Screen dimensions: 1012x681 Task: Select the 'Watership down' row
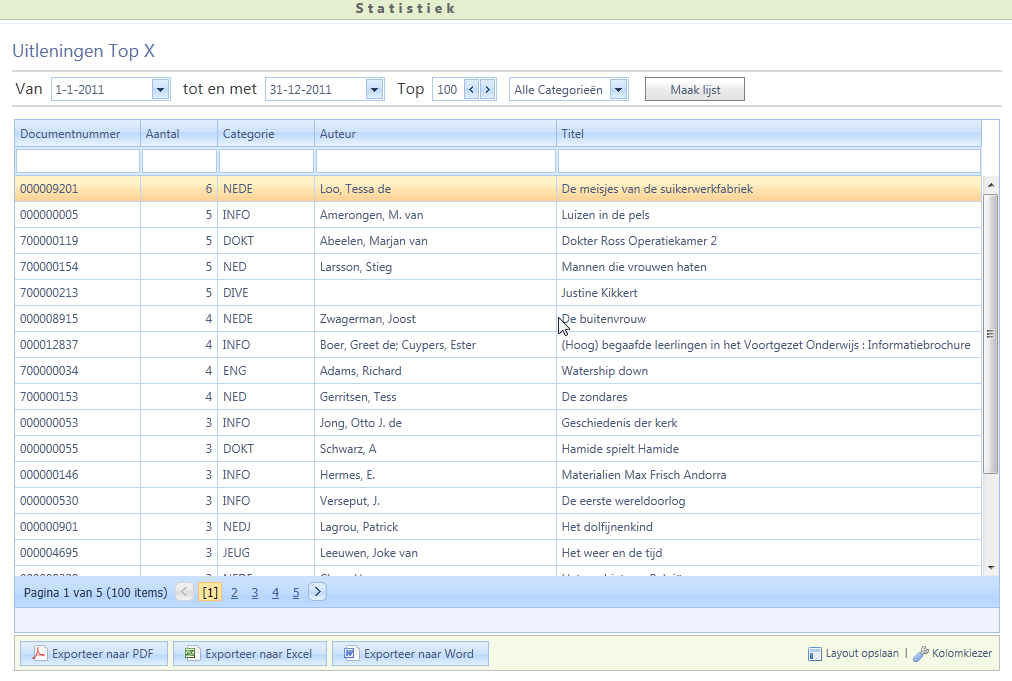click(498, 371)
